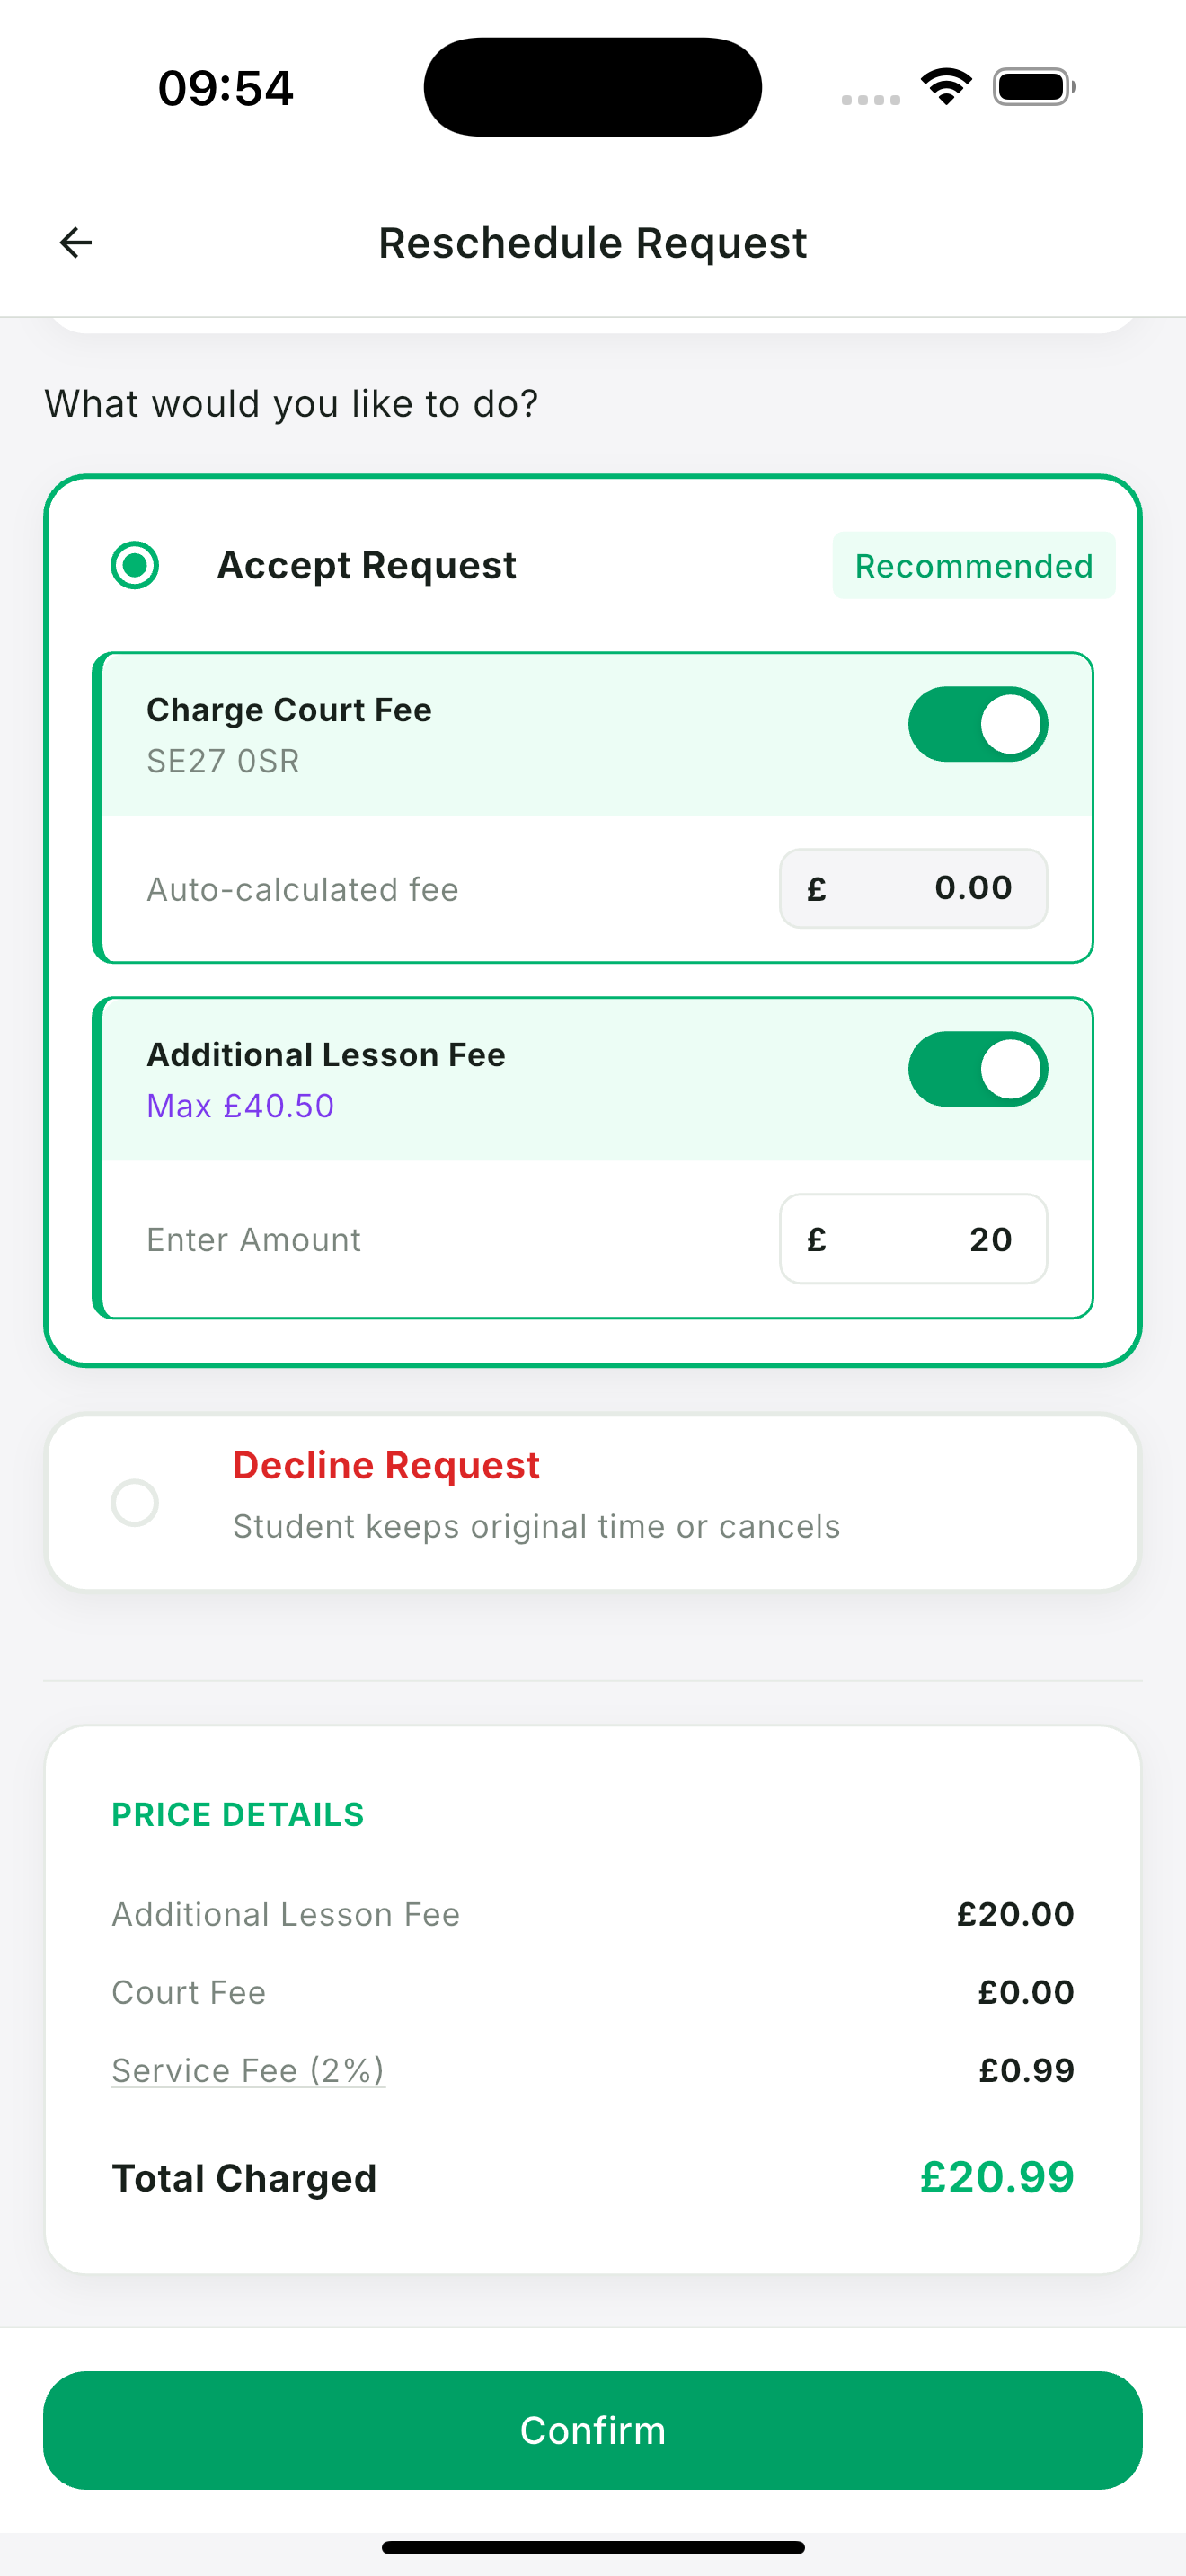
Task: Tap the cellular signal dots indicator
Action: pyautogui.click(x=870, y=99)
